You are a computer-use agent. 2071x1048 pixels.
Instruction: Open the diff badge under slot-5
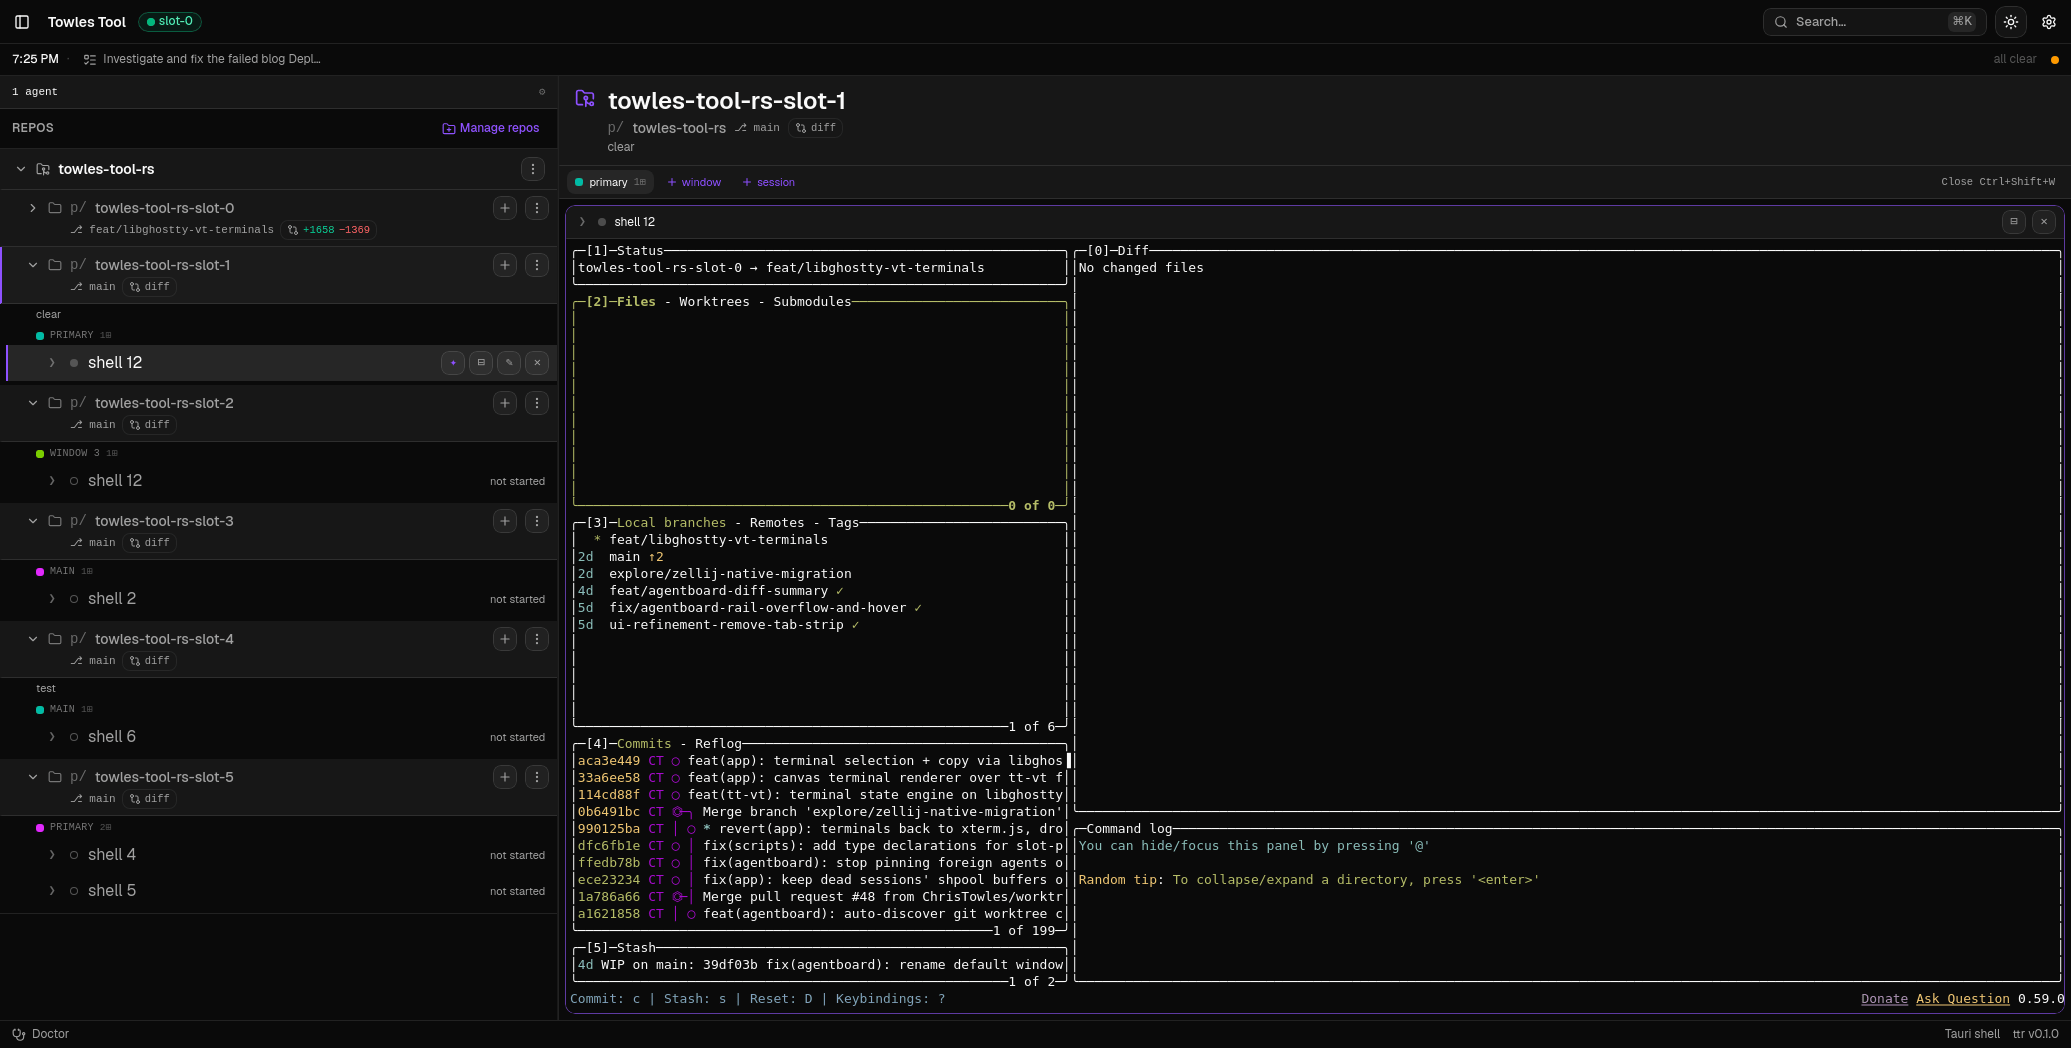149,799
